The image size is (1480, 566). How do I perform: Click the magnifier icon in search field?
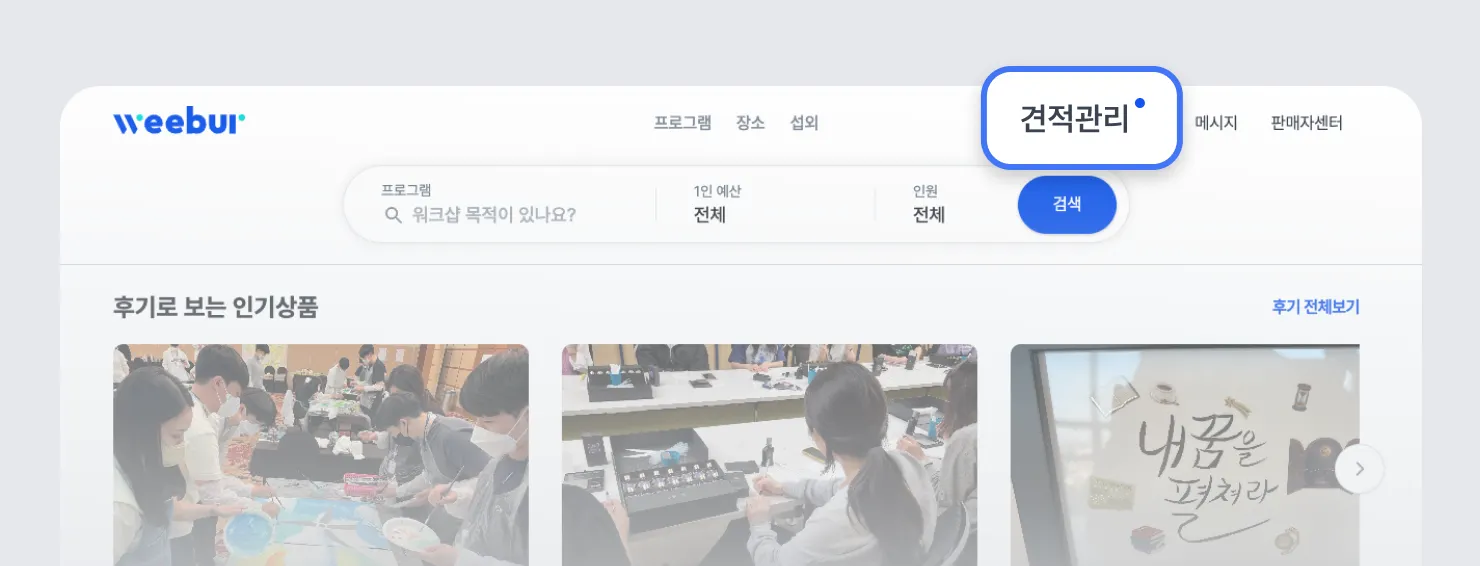tap(393, 215)
